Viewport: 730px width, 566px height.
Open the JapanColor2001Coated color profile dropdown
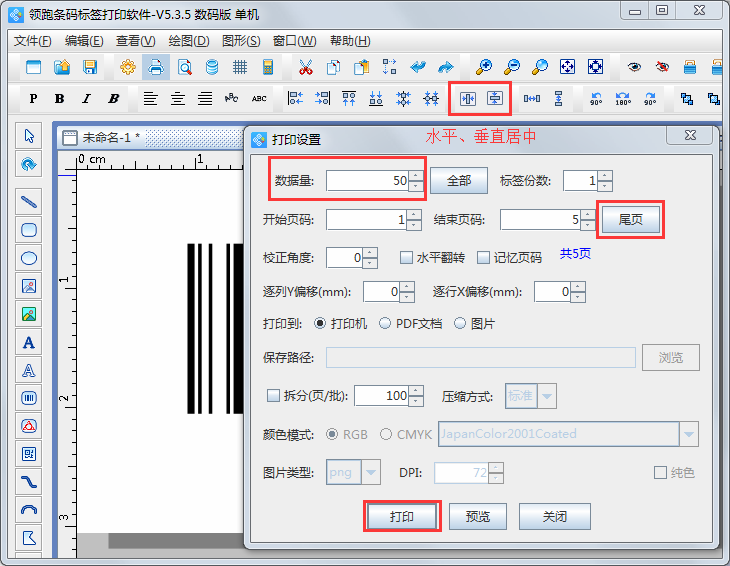tap(688, 434)
